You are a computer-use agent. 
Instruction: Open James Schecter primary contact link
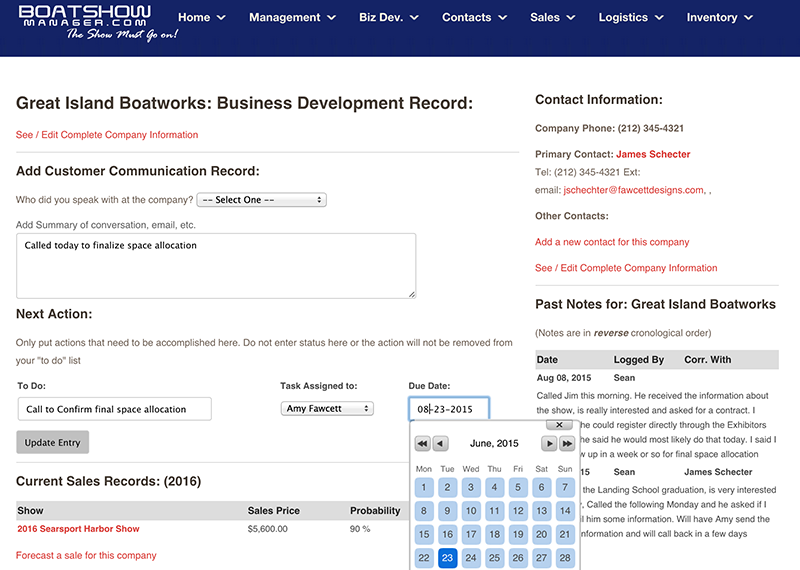(x=653, y=154)
